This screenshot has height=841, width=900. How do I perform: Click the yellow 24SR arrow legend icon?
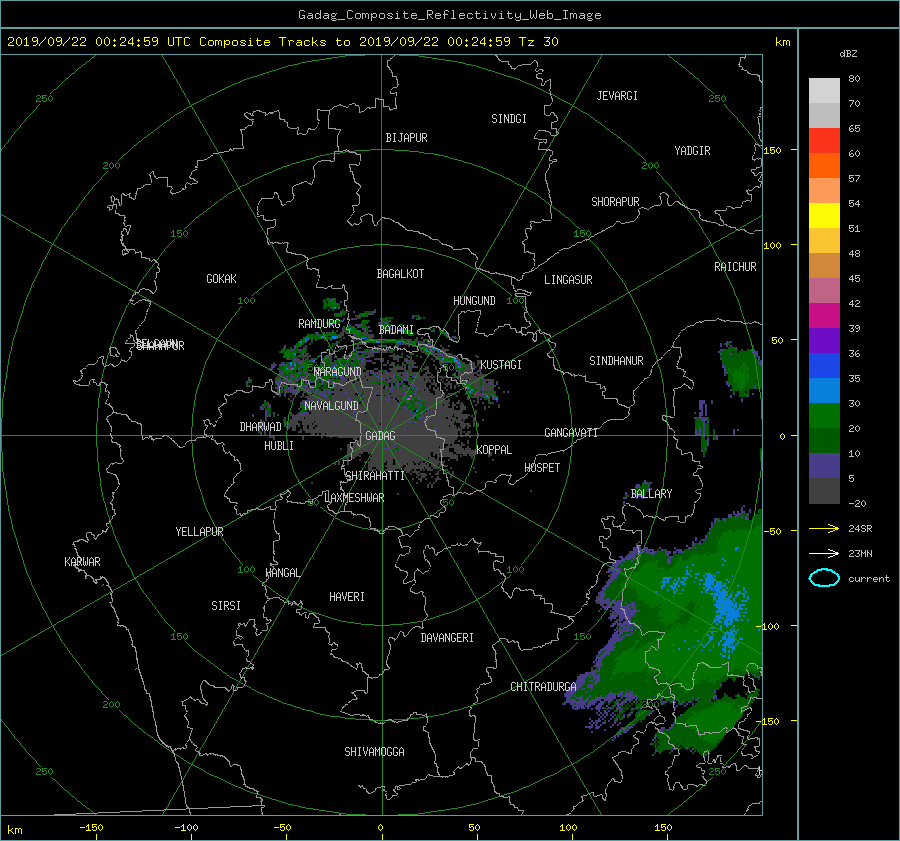point(824,528)
